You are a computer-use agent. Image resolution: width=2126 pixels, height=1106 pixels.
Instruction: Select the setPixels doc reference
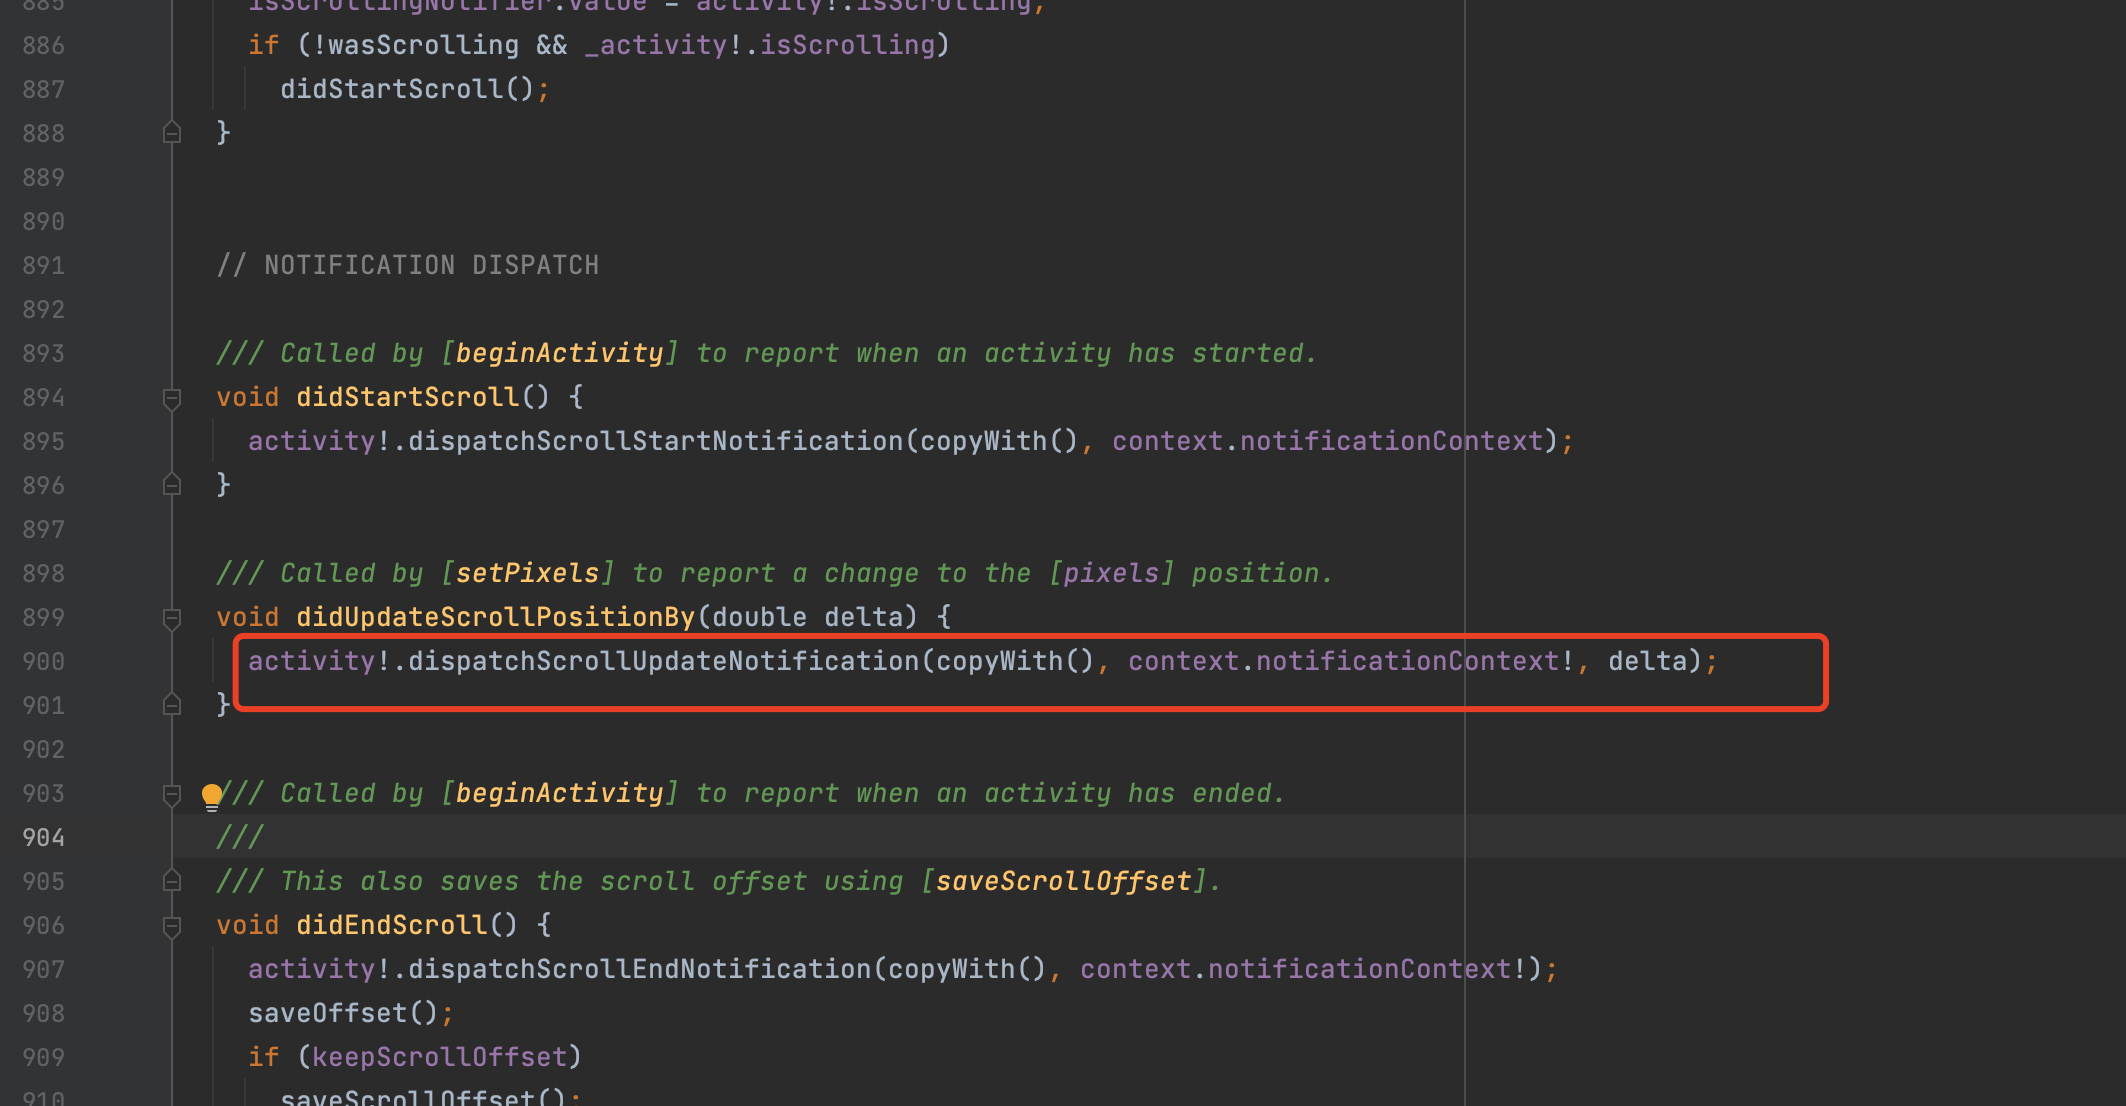[x=528, y=572]
